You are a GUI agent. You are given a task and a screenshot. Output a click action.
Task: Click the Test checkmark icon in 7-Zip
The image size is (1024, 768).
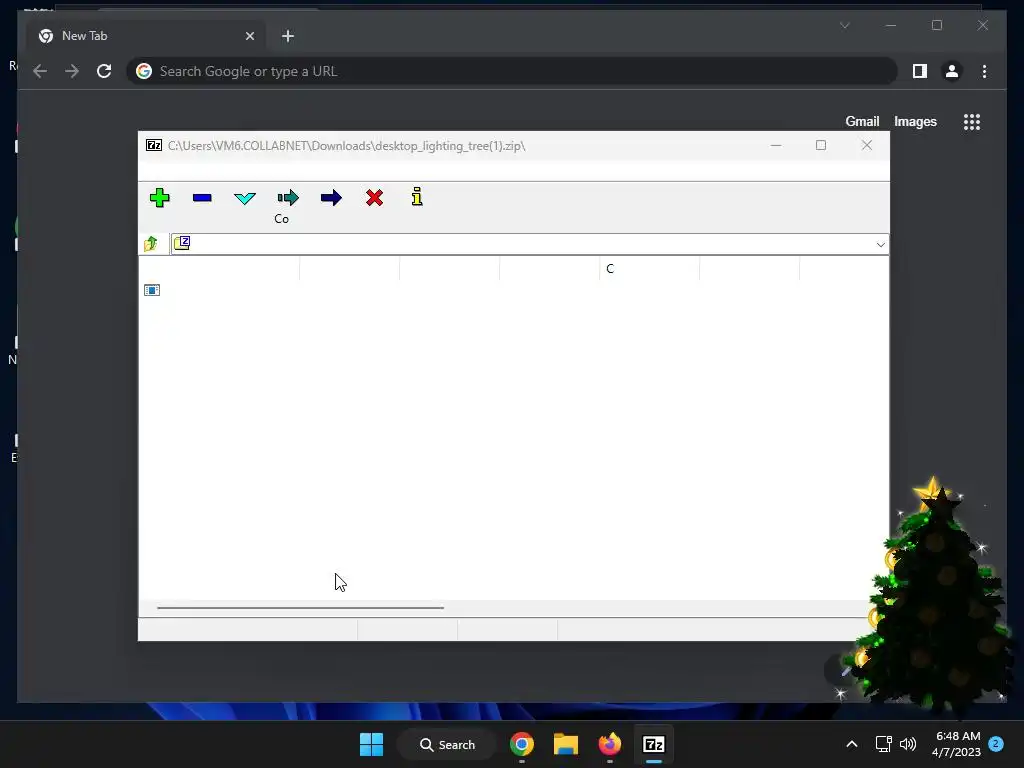point(245,198)
